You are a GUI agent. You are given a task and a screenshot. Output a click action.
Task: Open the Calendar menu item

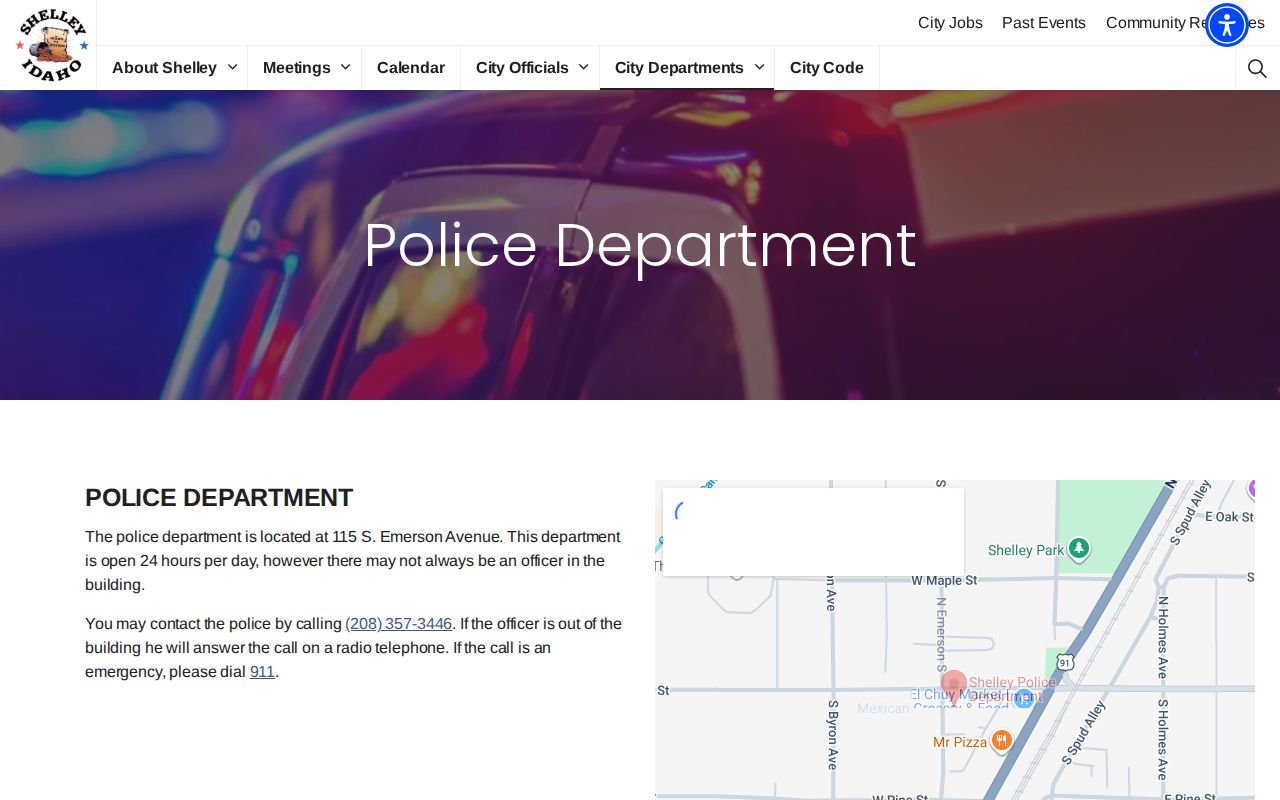[411, 67]
